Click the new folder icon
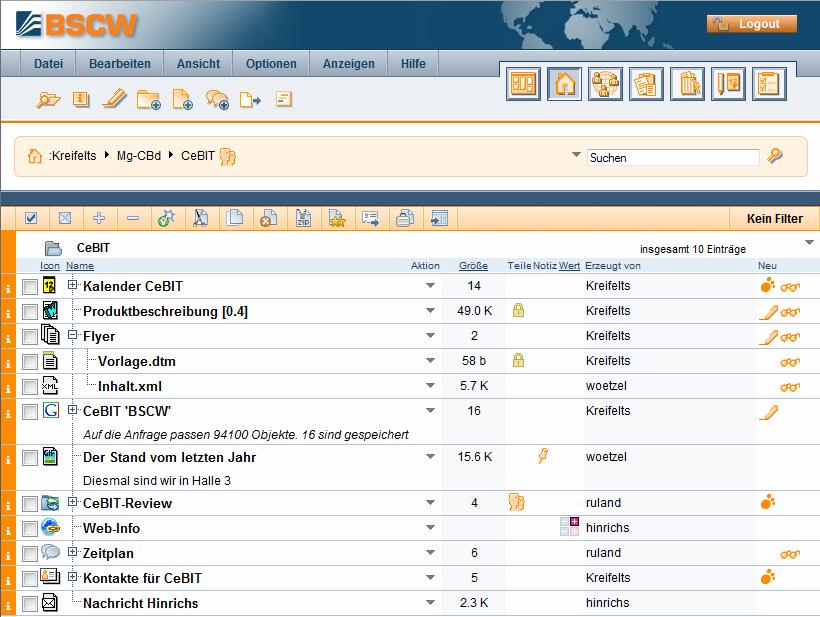Viewport: 820px width, 617px height. (x=149, y=99)
